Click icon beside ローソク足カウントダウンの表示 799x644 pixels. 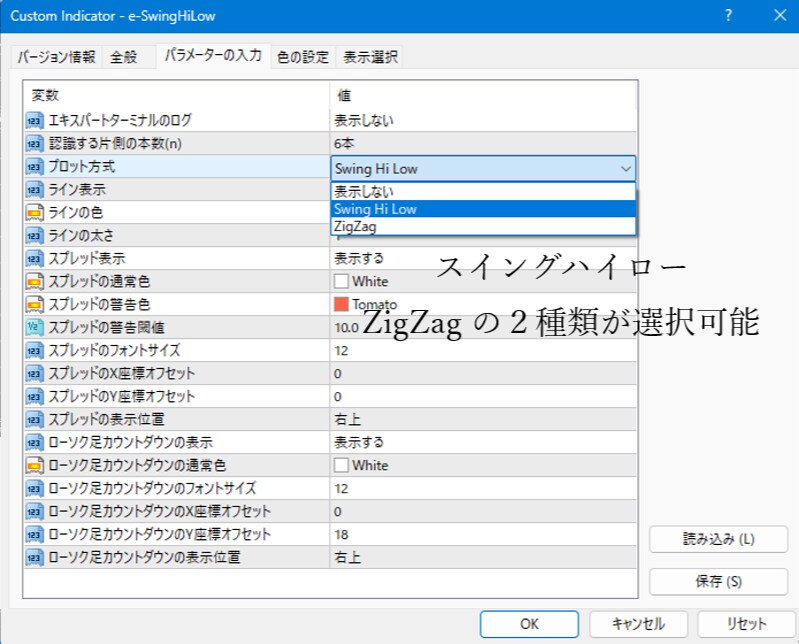[x=34, y=442]
